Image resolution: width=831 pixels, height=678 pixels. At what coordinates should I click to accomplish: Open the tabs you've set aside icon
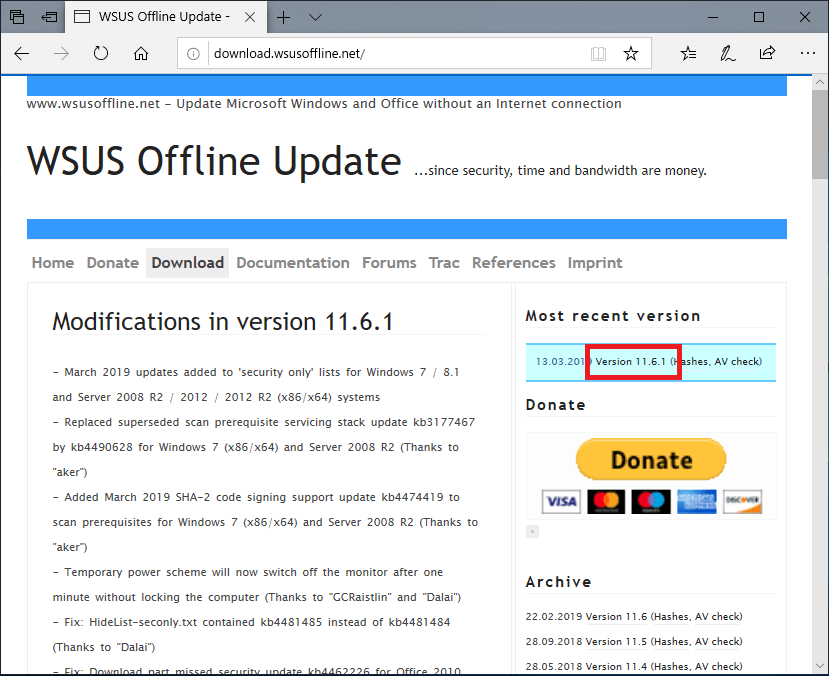coord(17,17)
